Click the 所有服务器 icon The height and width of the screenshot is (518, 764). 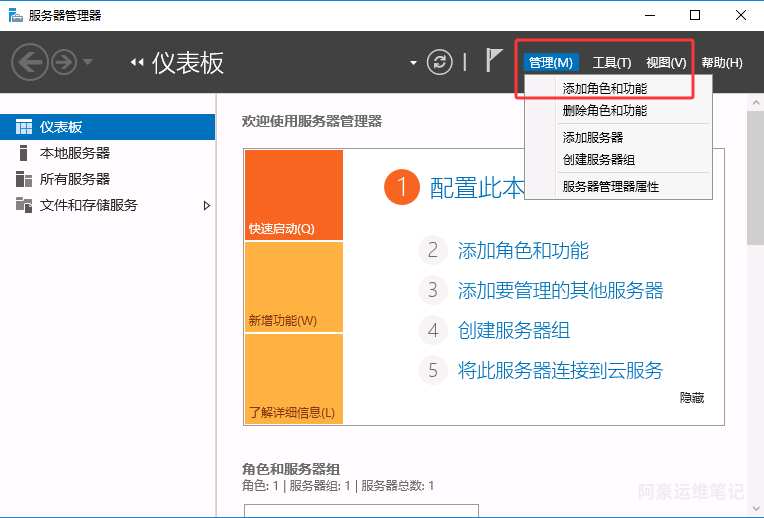24,179
